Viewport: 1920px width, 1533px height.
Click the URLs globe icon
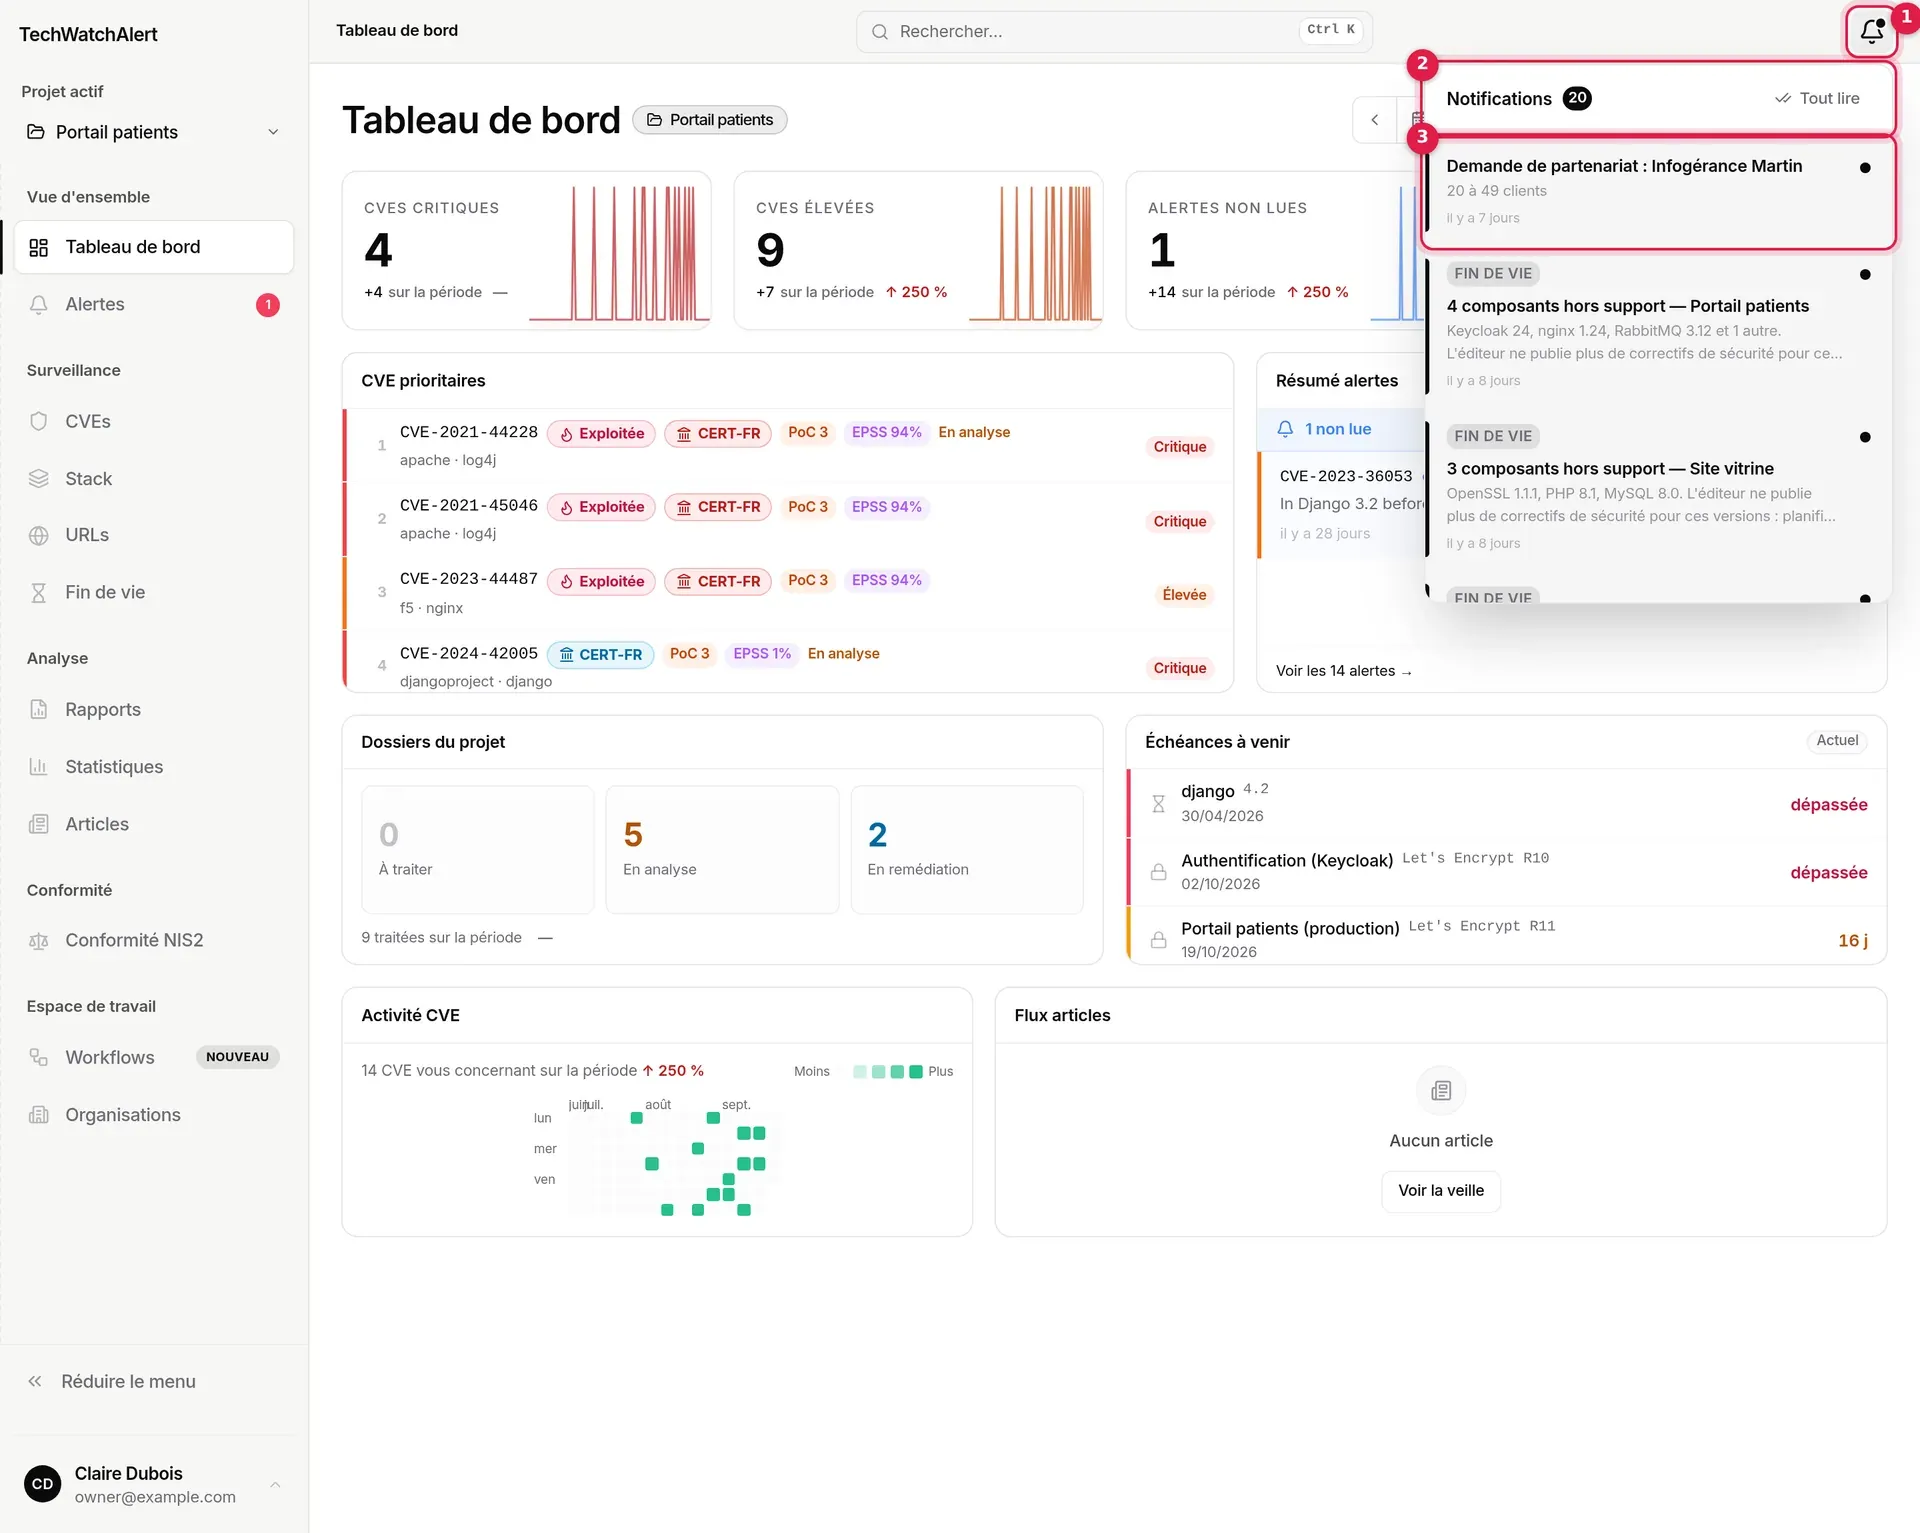[39, 535]
